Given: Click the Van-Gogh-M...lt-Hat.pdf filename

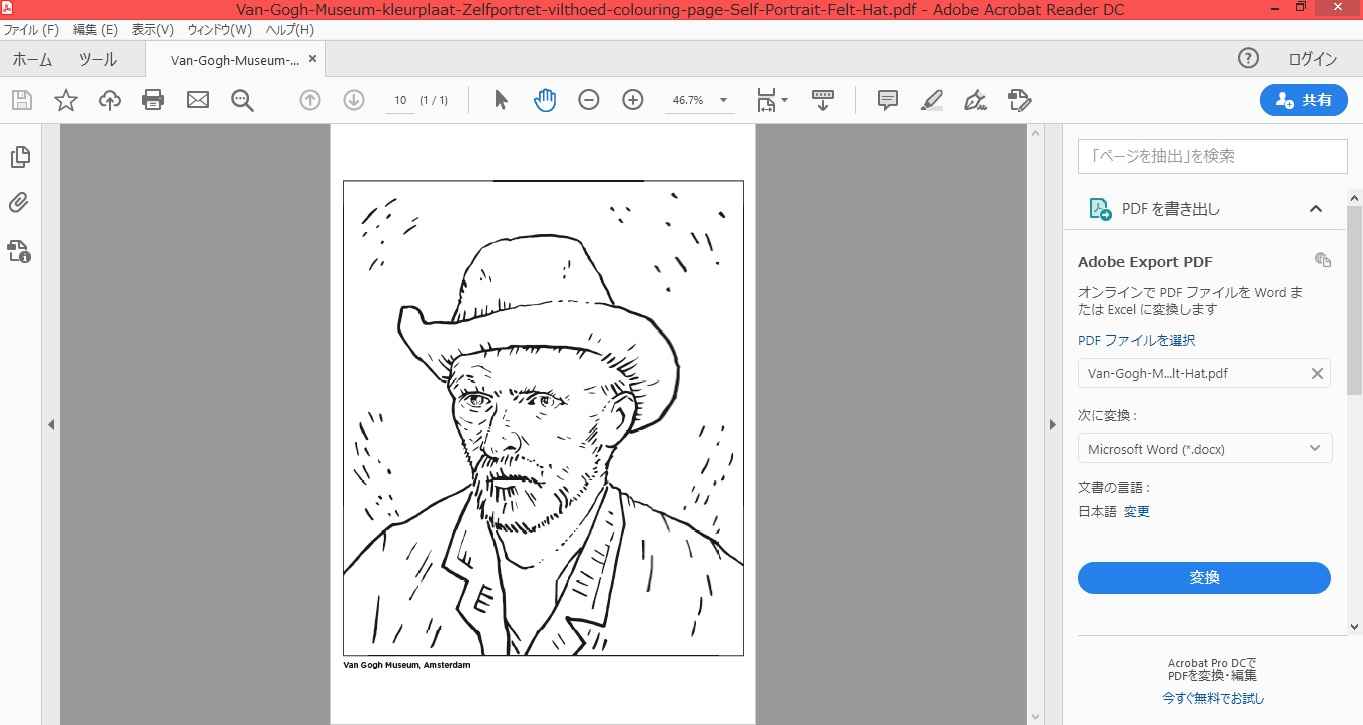Looking at the screenshot, I should coord(1158,373).
